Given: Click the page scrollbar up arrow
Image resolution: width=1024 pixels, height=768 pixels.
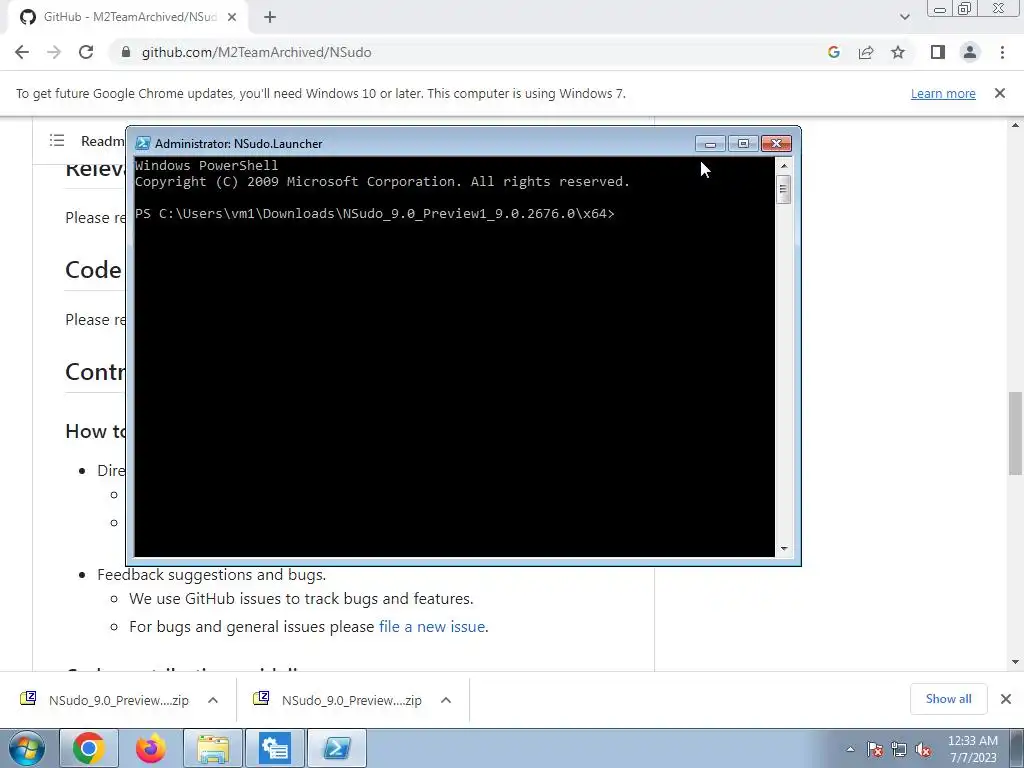Looking at the screenshot, I should (x=1016, y=125).
